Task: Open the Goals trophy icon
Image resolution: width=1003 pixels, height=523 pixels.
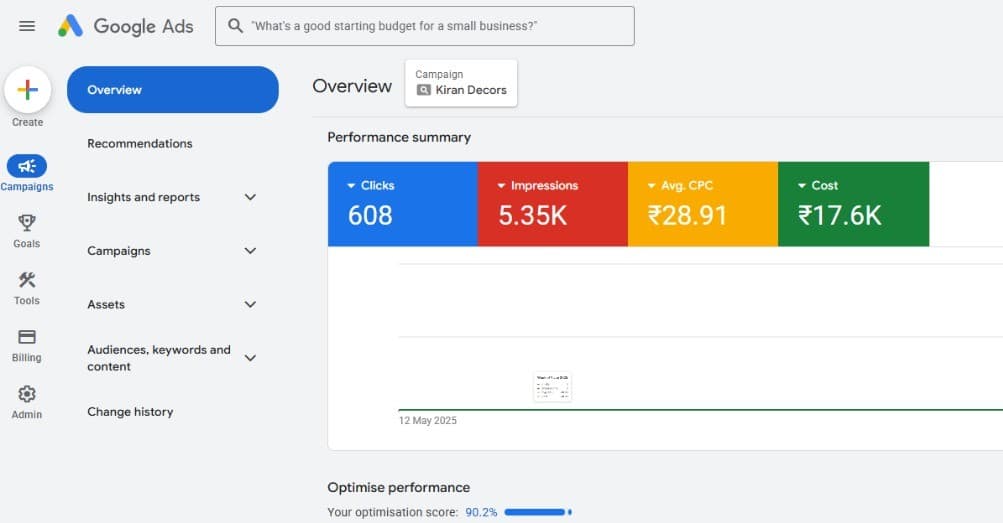Action: tap(27, 224)
